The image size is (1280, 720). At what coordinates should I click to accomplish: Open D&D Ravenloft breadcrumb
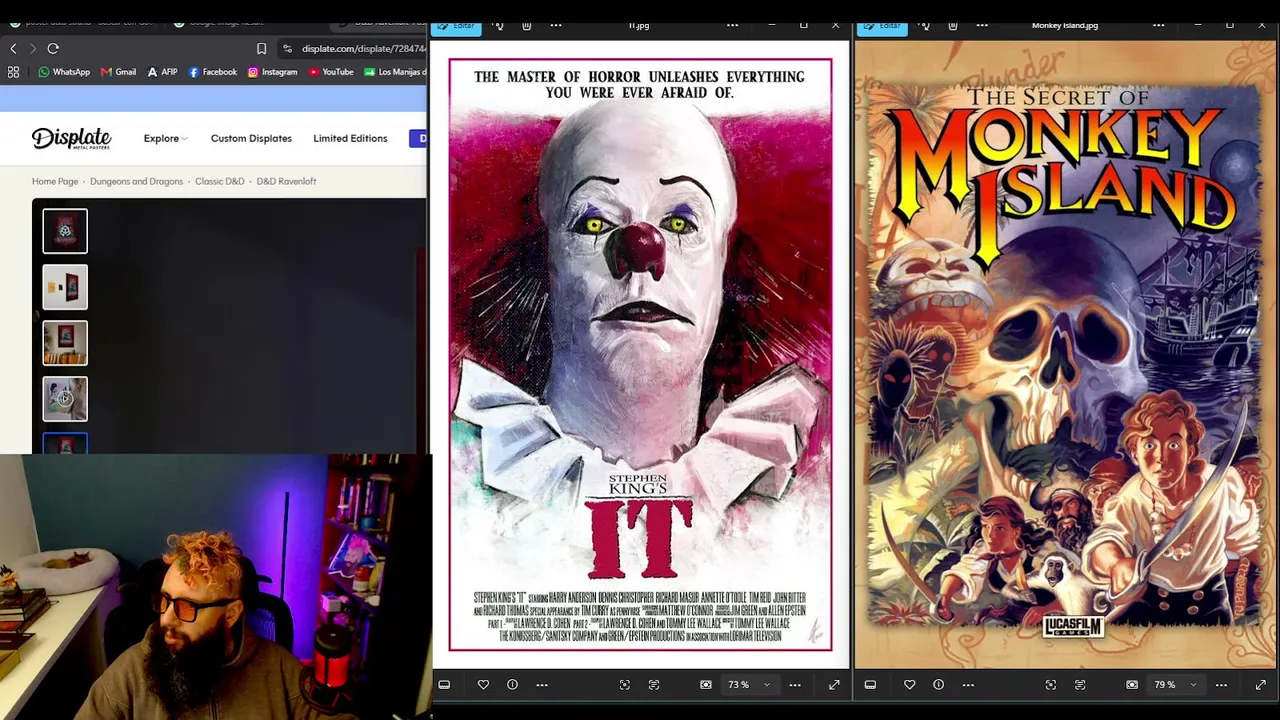point(286,181)
